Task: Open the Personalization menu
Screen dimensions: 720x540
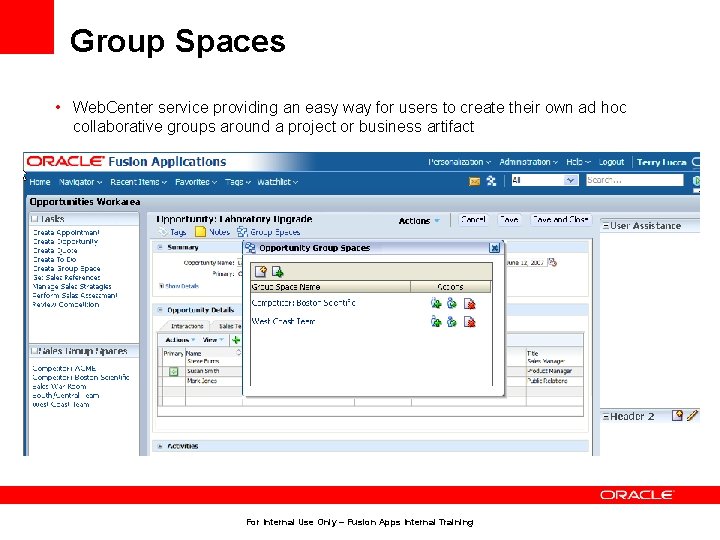Action: click(460, 162)
